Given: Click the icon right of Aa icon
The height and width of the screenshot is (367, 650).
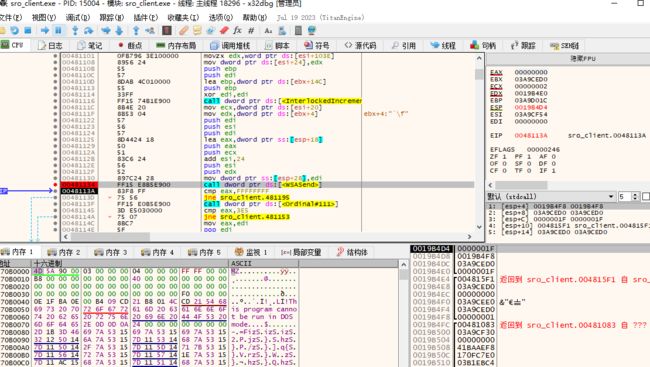Looking at the screenshot, I should pos(282,30).
